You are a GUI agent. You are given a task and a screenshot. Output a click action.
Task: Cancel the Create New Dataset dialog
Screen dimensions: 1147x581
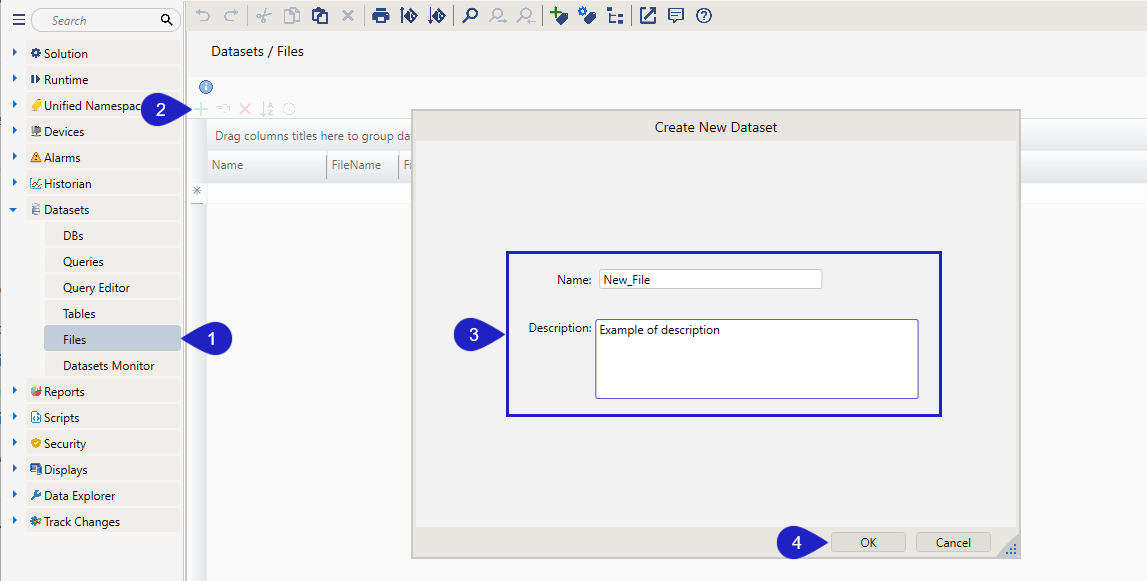(x=953, y=542)
